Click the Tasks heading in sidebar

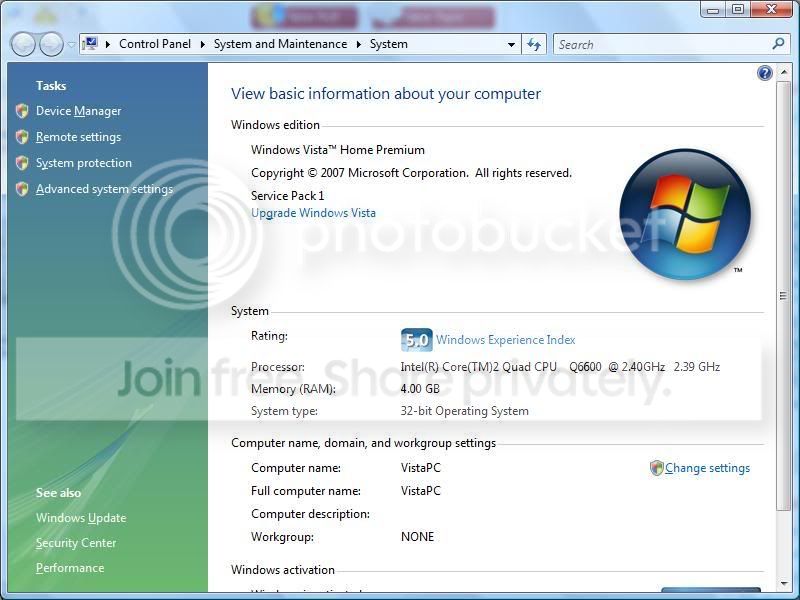pyautogui.click(x=51, y=86)
